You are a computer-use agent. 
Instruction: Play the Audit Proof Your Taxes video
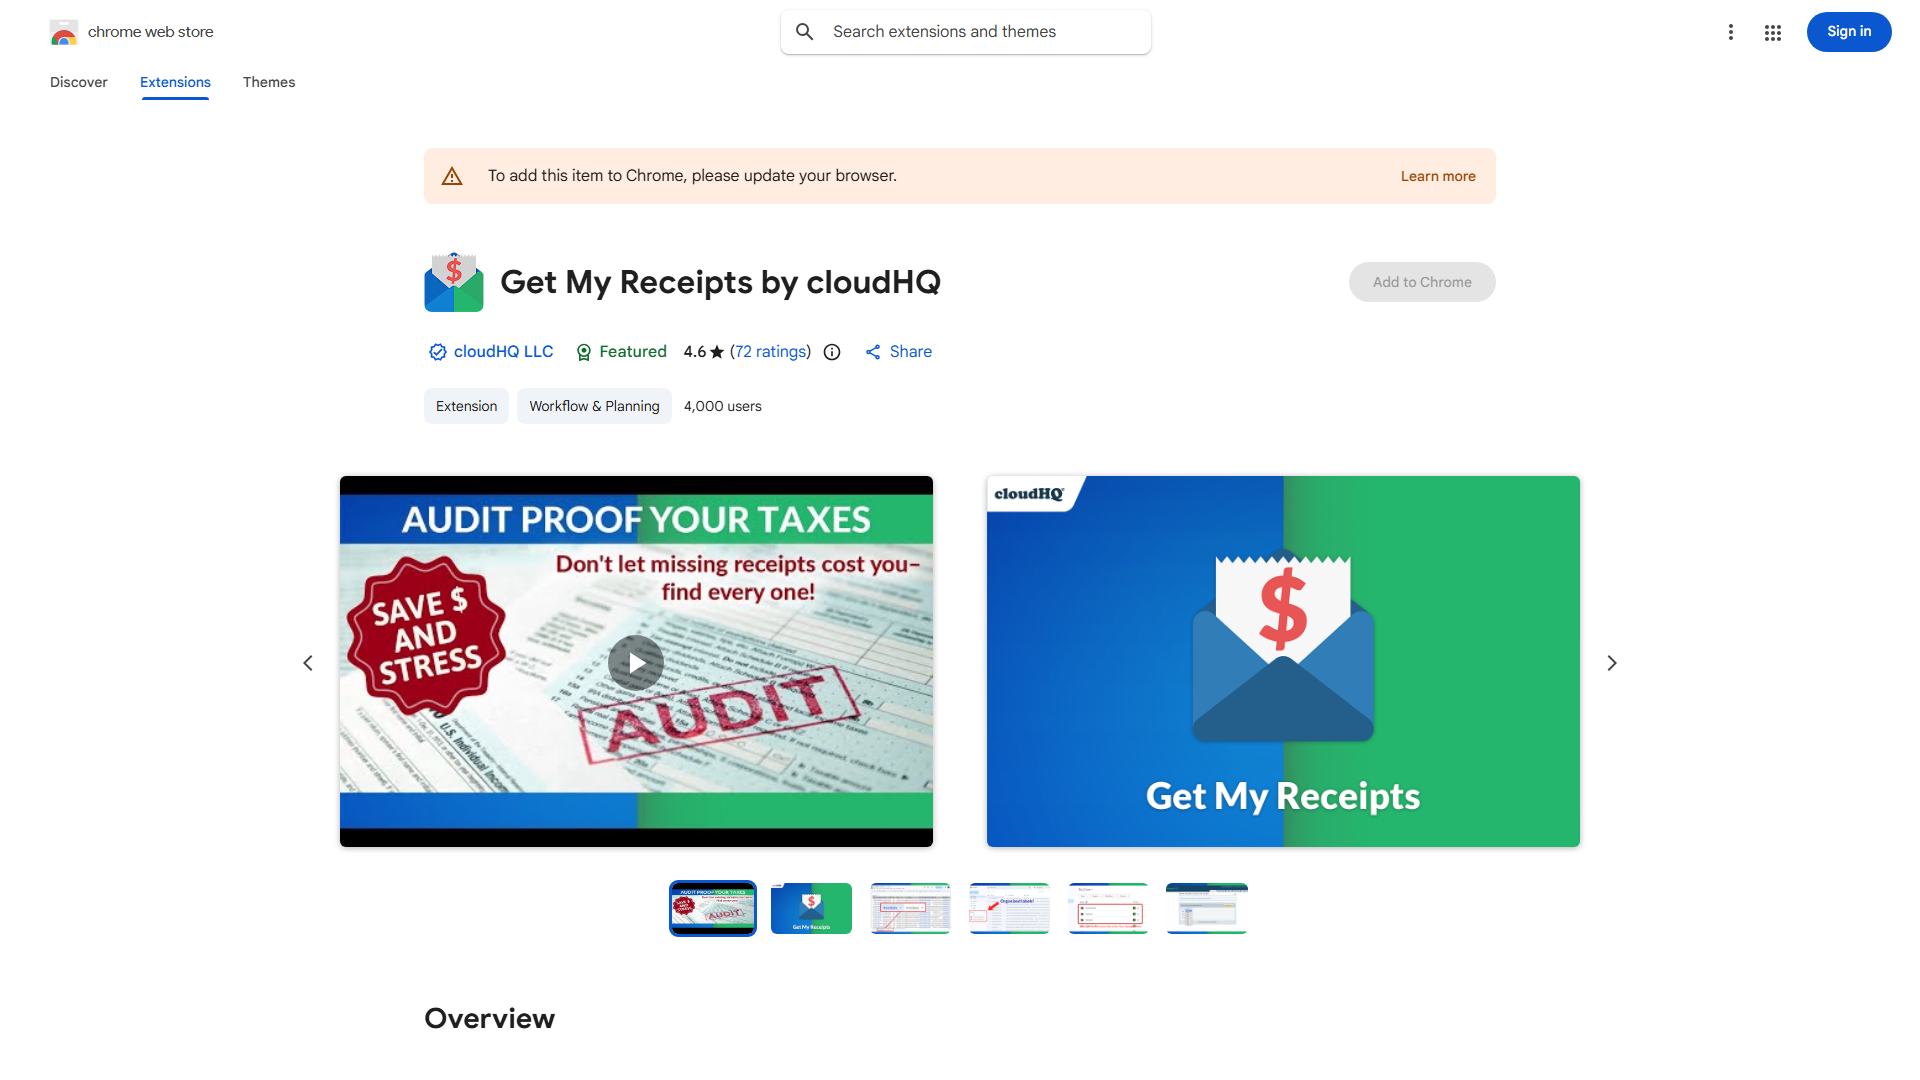[636, 662]
